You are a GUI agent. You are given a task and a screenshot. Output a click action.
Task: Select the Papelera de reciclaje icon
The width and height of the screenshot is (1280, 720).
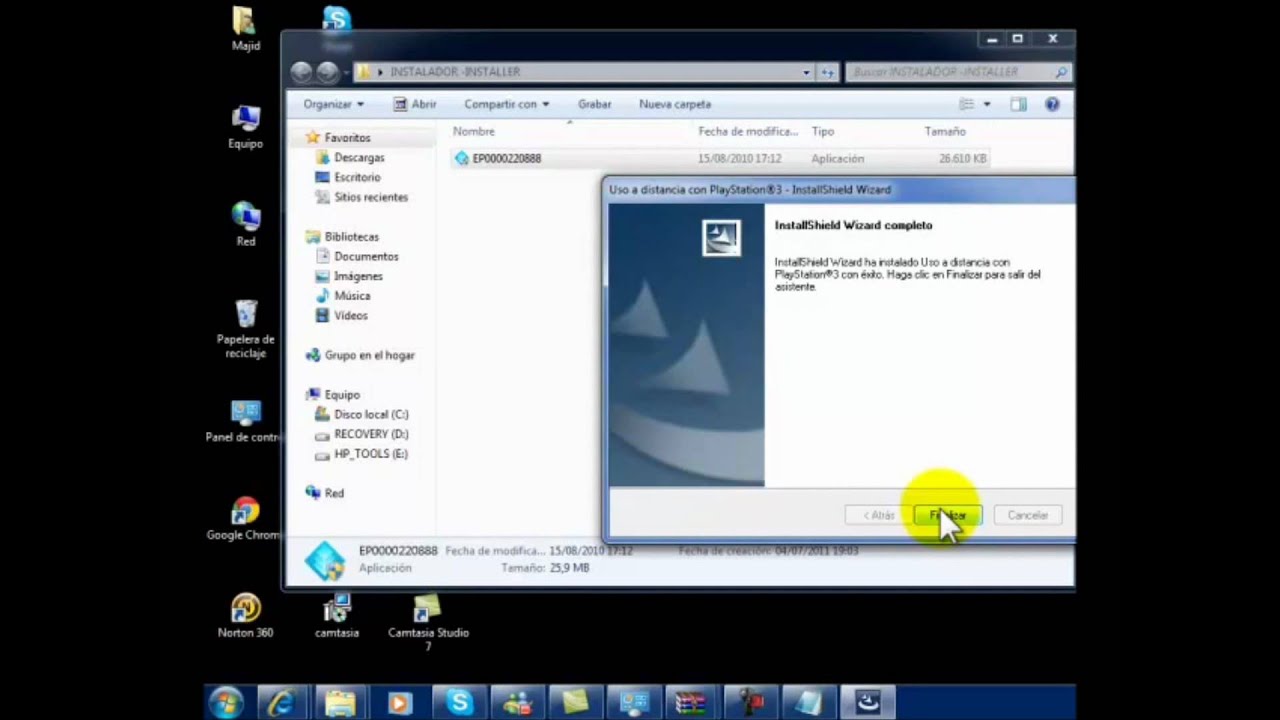[245, 329]
